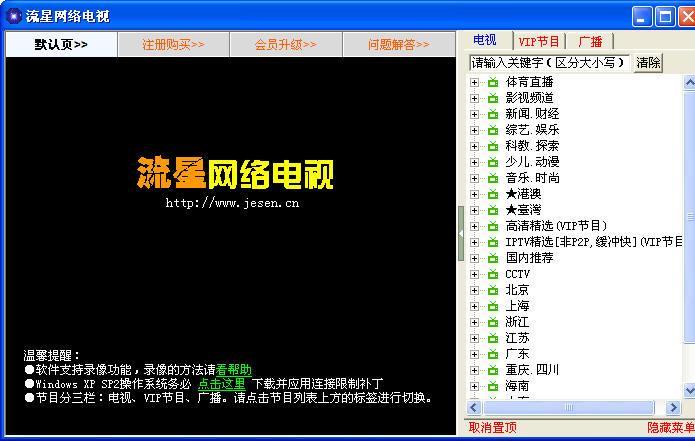The width and height of the screenshot is (695, 441).
Task: Click the channel list scroll down arrow
Action: click(x=689, y=390)
